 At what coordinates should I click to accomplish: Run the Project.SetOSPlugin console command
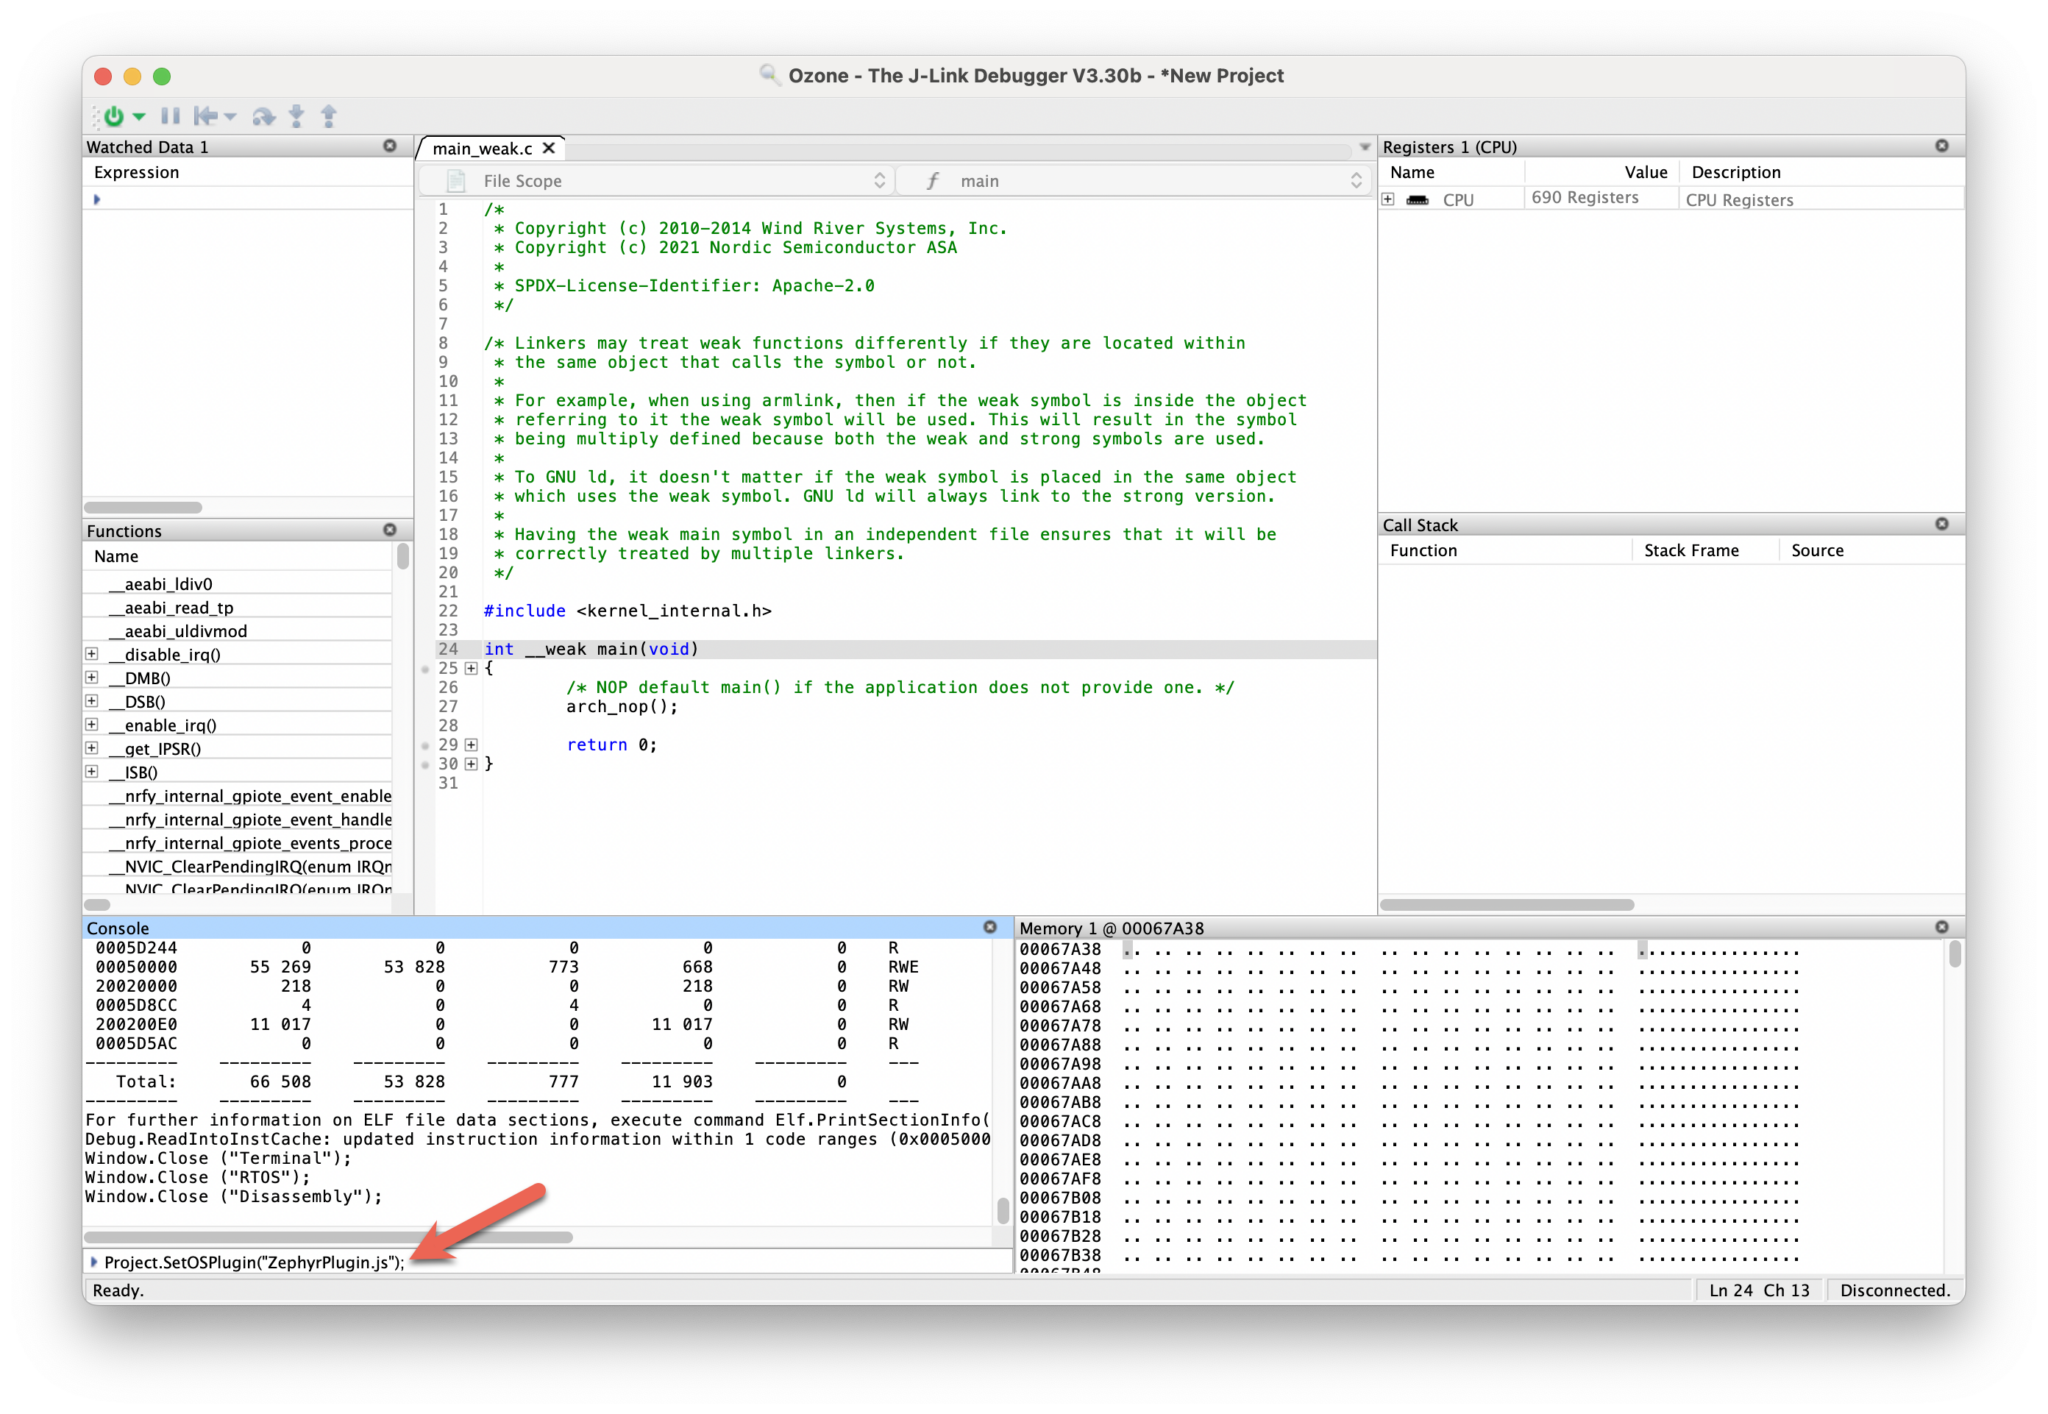(95, 1263)
